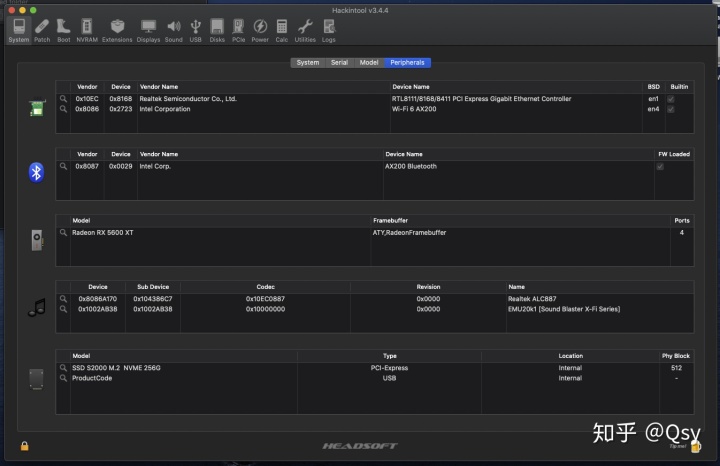Switch to the System tab
Viewport: 720px width, 466px height.
click(308, 62)
